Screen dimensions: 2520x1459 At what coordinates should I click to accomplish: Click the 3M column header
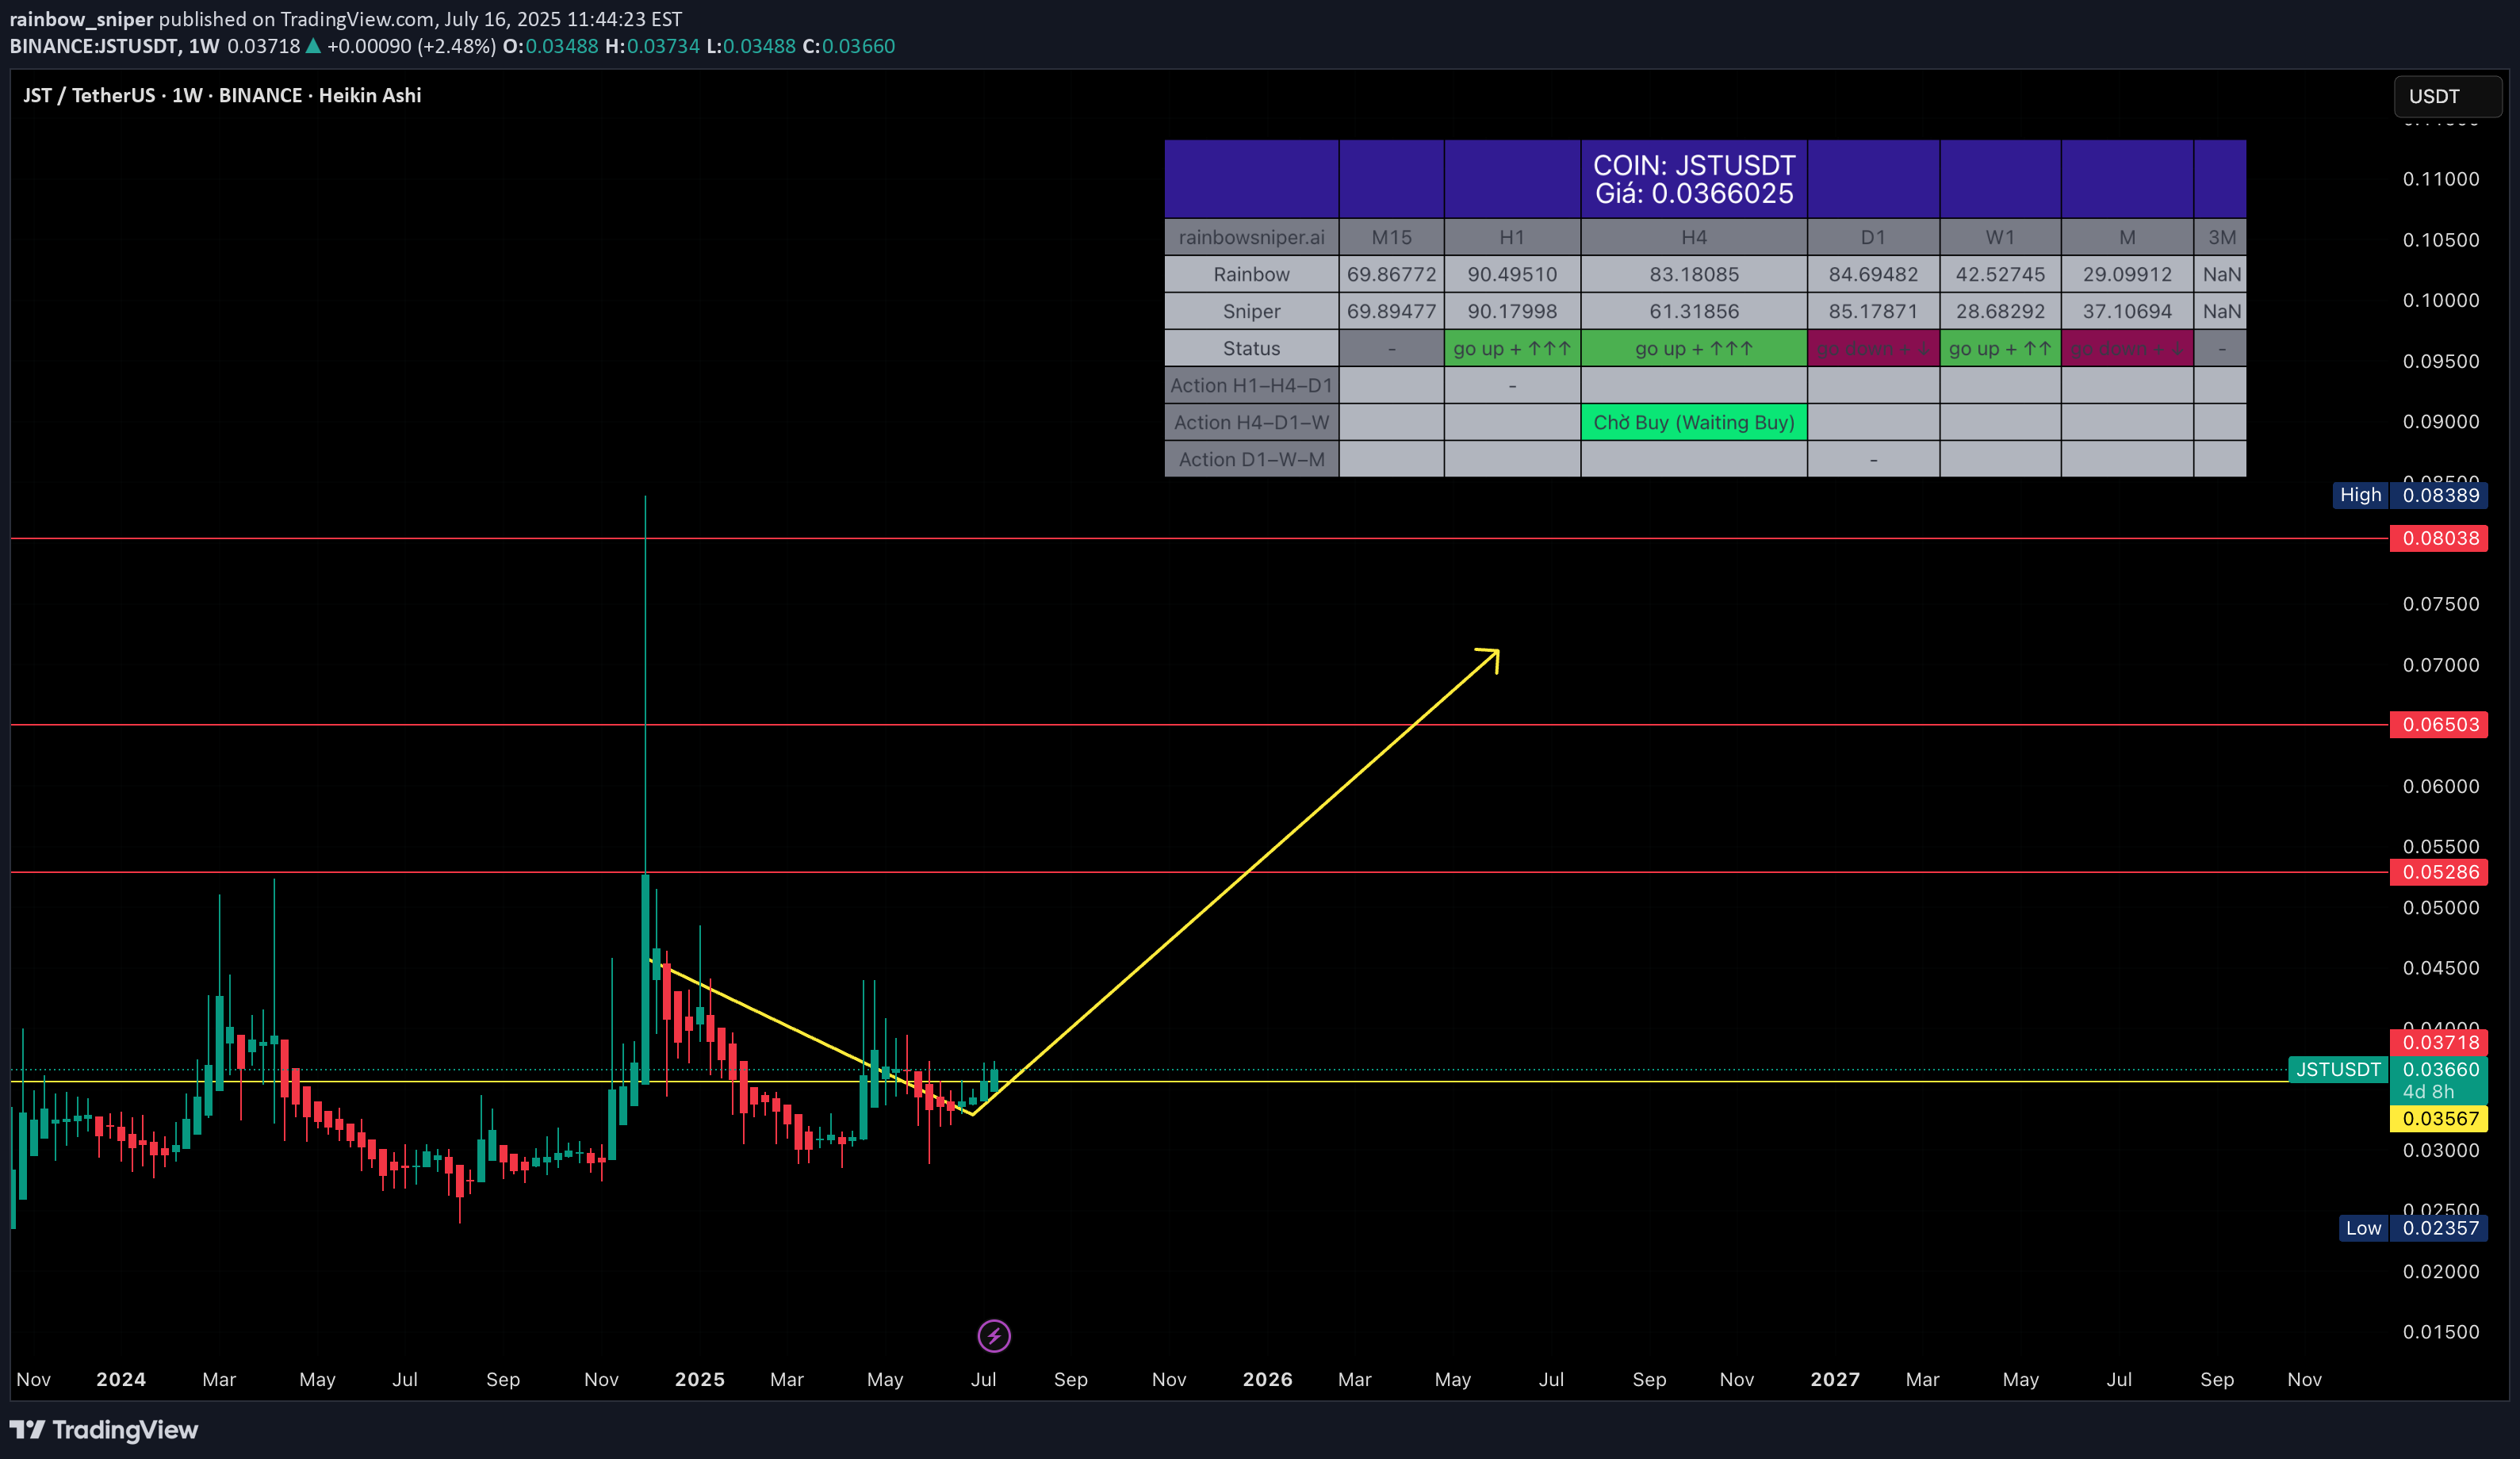click(2221, 237)
